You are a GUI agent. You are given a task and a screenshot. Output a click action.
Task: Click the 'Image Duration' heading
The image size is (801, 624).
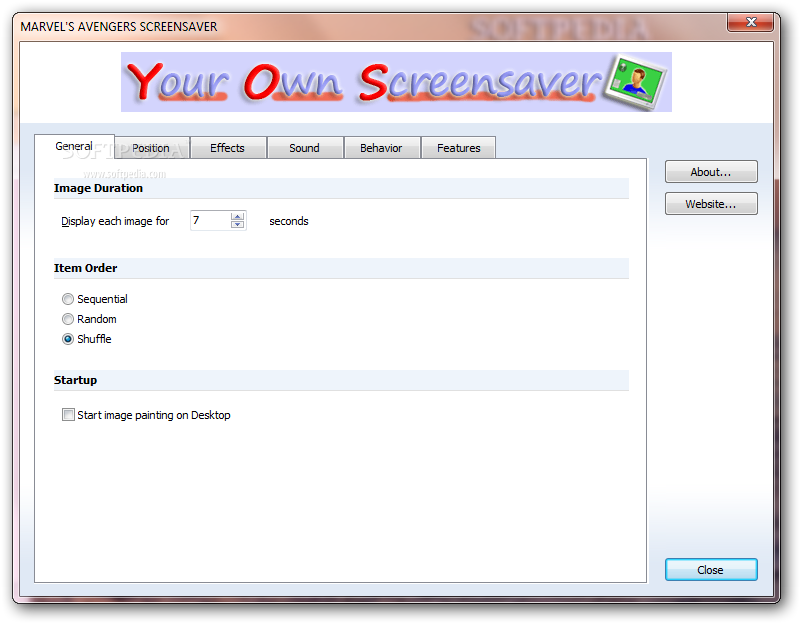[99, 188]
